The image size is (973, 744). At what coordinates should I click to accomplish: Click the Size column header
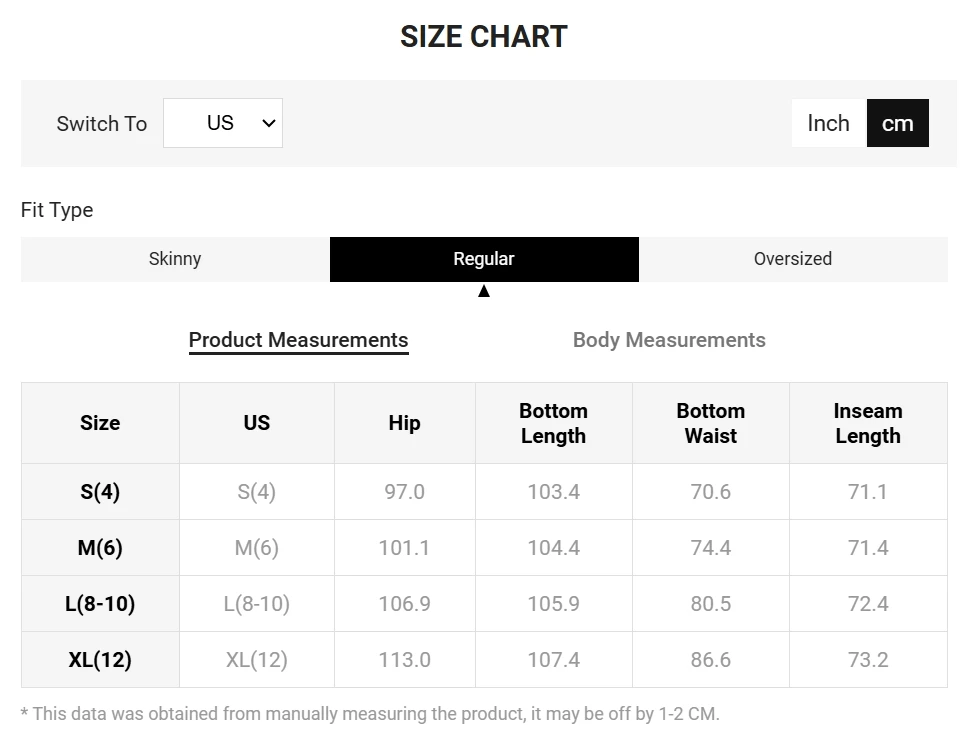[100, 423]
